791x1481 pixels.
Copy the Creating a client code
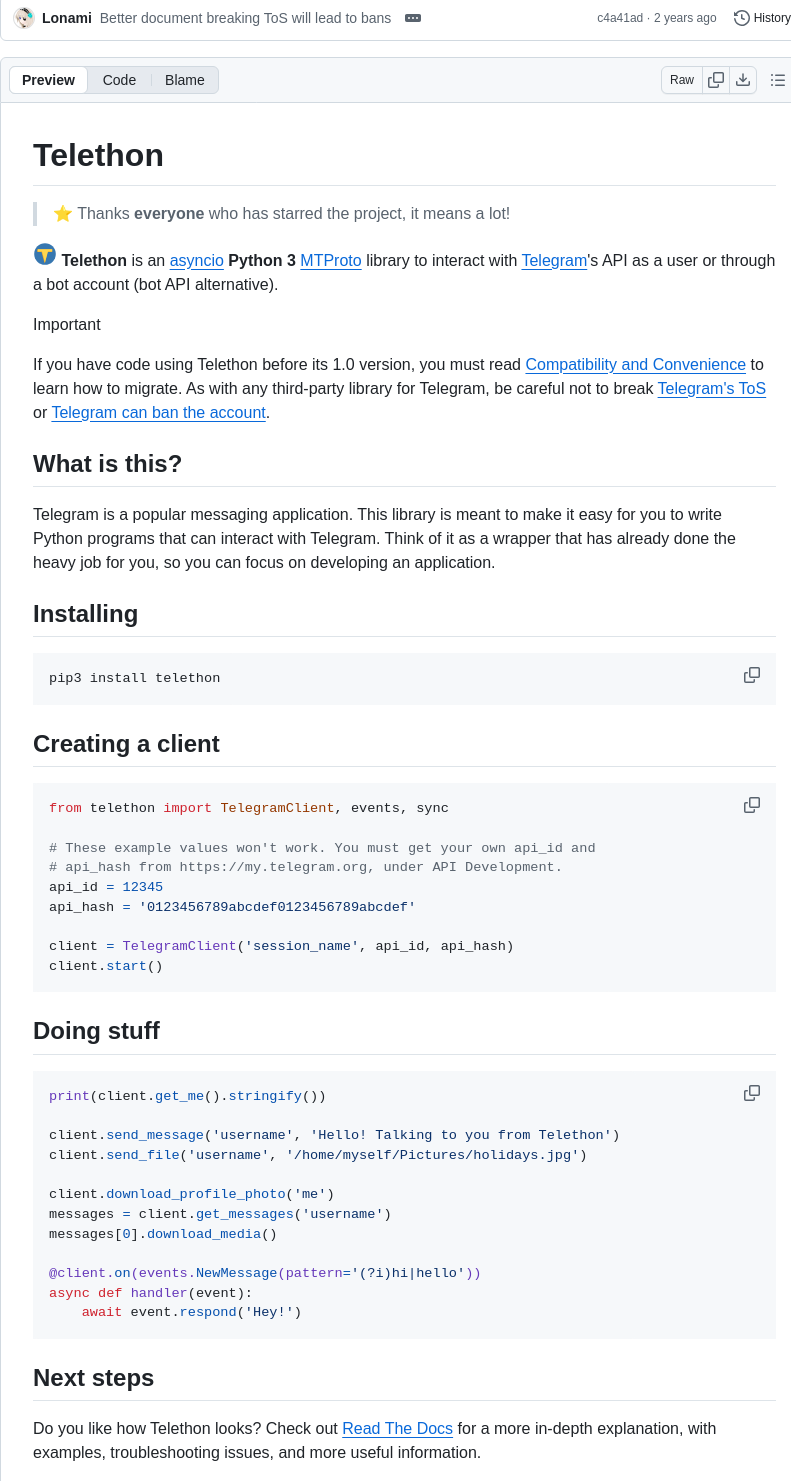pyautogui.click(x=752, y=805)
